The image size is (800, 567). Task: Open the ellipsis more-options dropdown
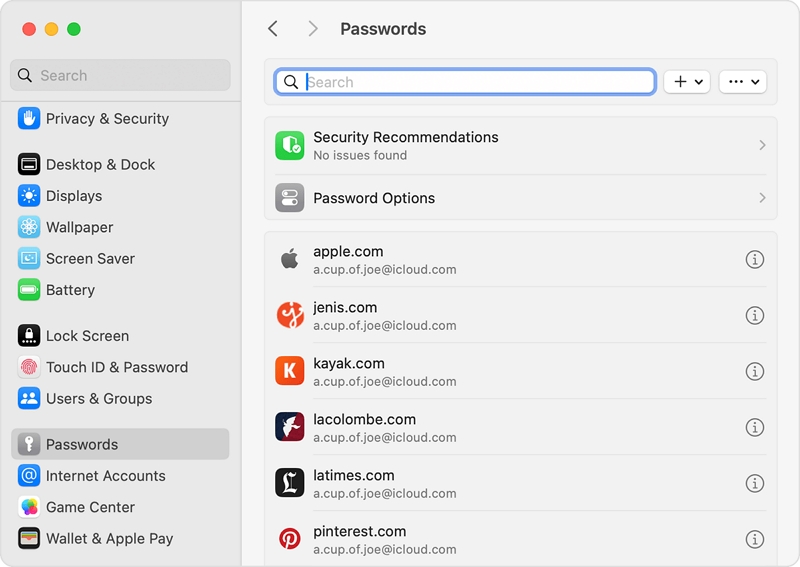[x=743, y=82]
